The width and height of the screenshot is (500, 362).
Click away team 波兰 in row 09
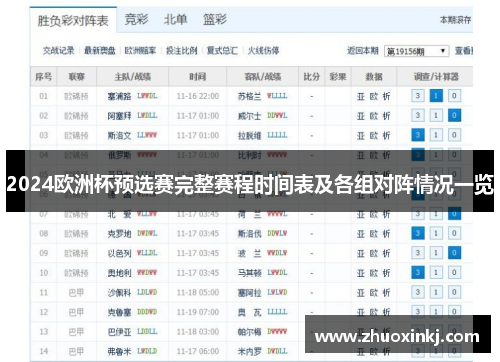(249, 253)
